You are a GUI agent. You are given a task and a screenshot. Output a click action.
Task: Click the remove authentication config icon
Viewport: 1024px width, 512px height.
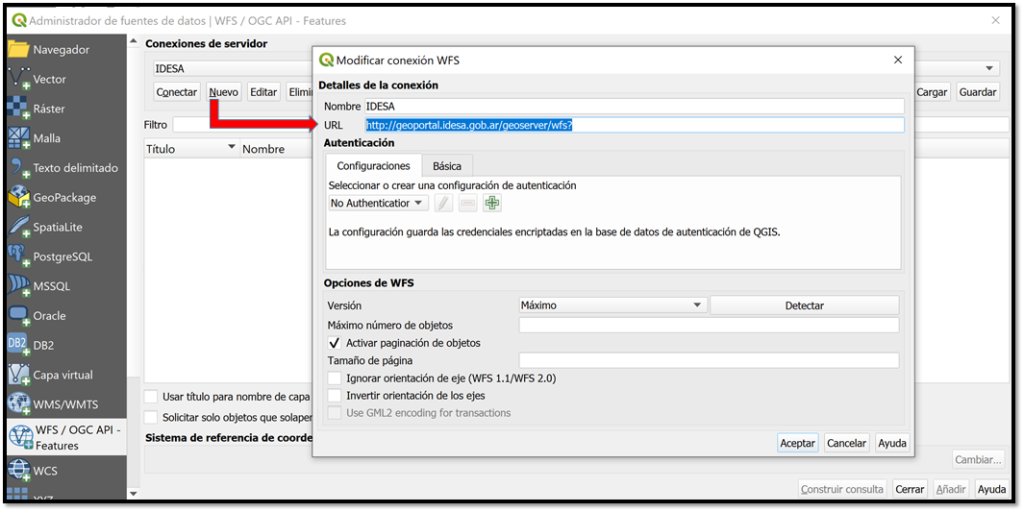468,203
